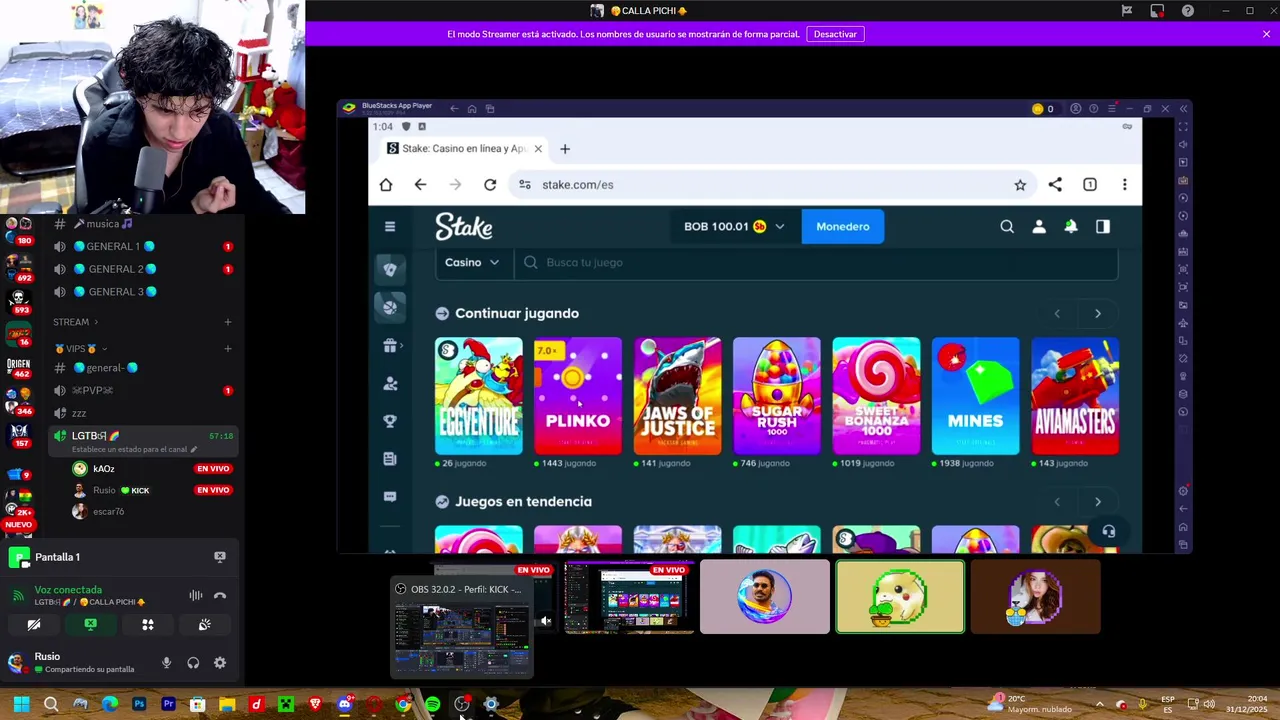Bookmark page with star icon
Viewport: 1280px width, 720px height.
[x=1020, y=184]
